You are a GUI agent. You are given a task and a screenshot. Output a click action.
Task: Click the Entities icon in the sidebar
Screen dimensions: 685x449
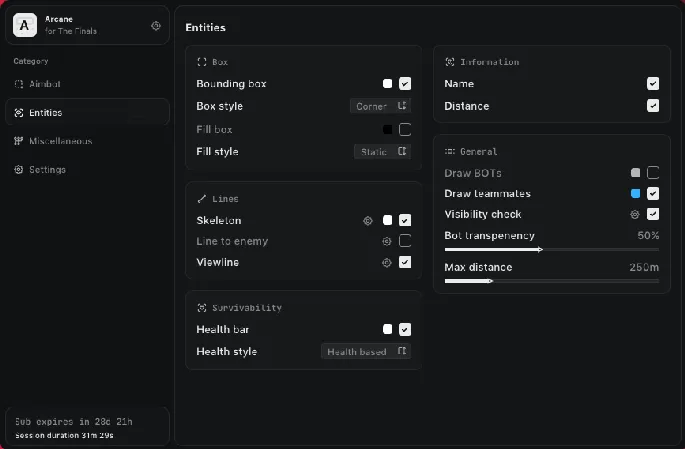pyautogui.click(x=19, y=113)
